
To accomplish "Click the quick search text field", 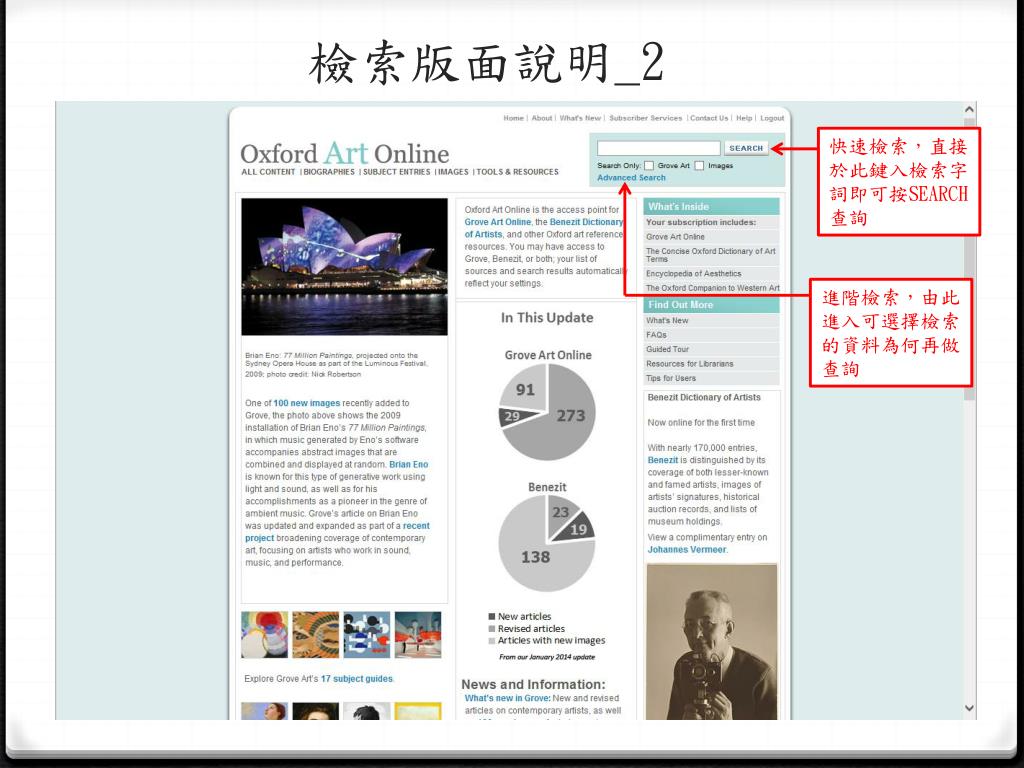I will (x=658, y=148).
